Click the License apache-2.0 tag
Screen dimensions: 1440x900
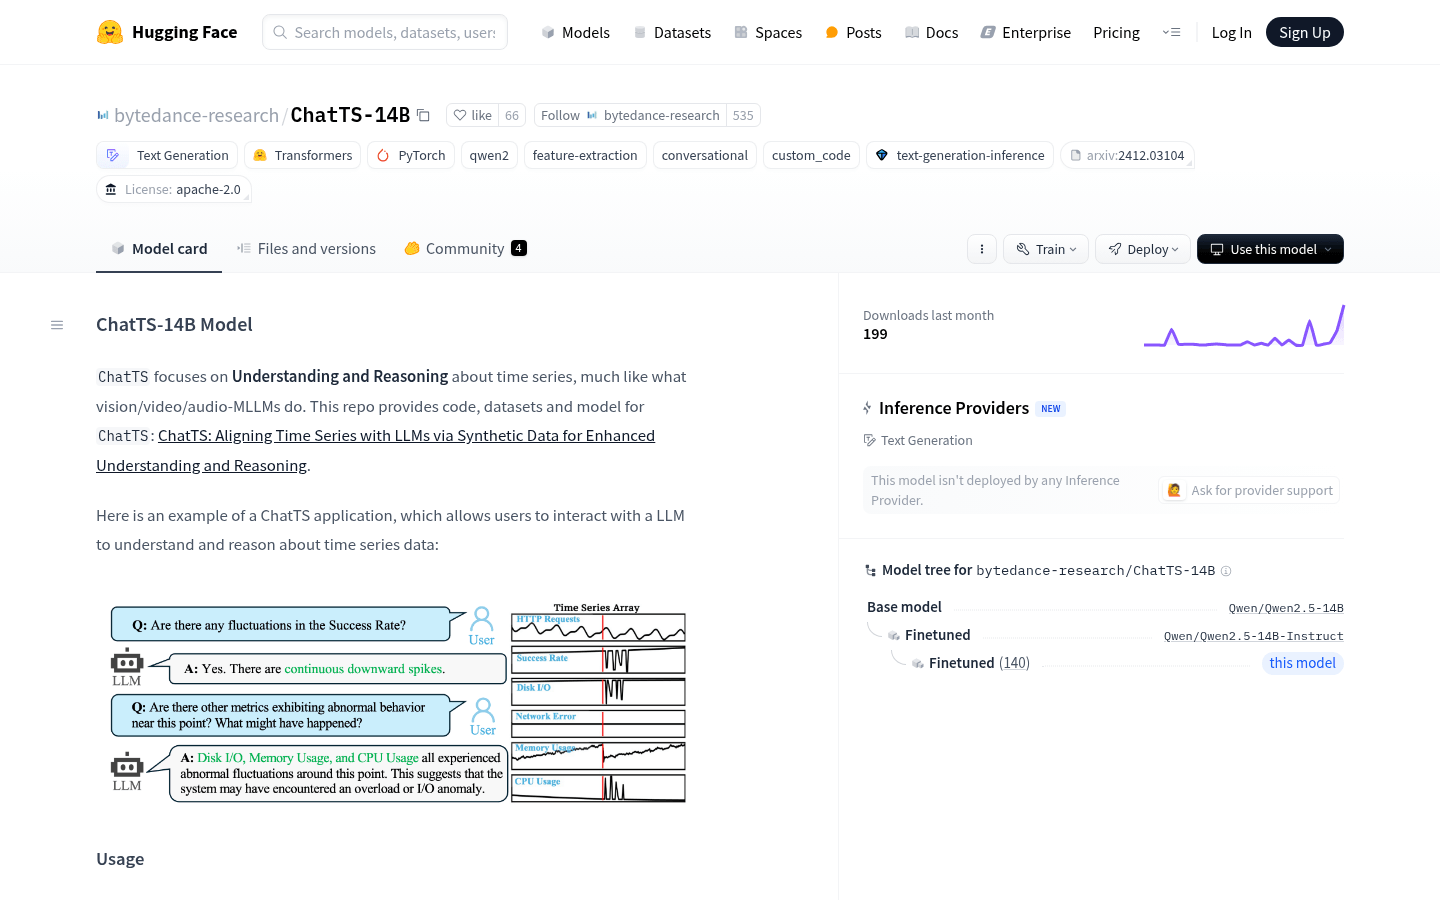pos(174,189)
